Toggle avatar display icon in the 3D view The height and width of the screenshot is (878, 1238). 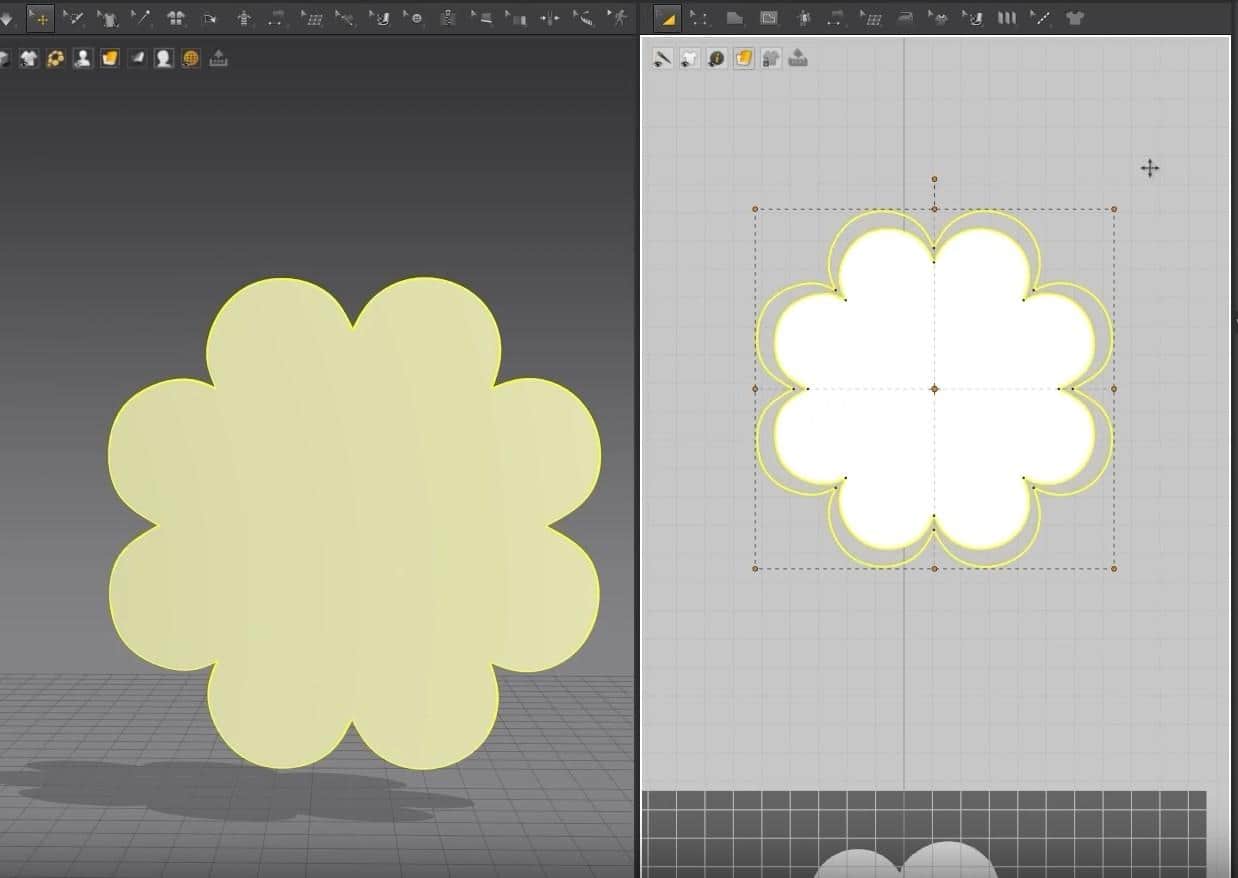82,58
